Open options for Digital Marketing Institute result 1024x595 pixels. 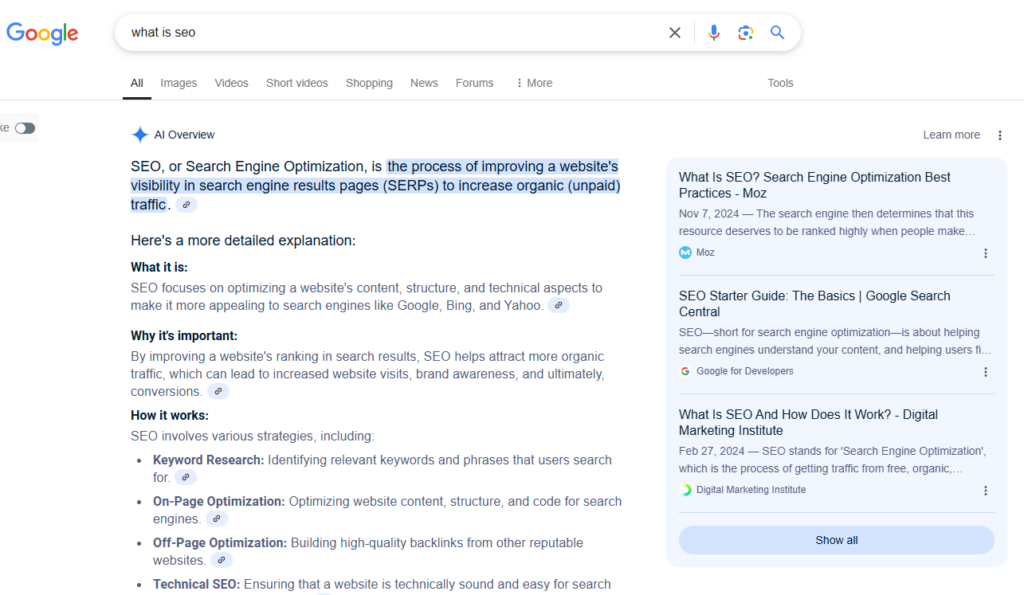(x=985, y=491)
